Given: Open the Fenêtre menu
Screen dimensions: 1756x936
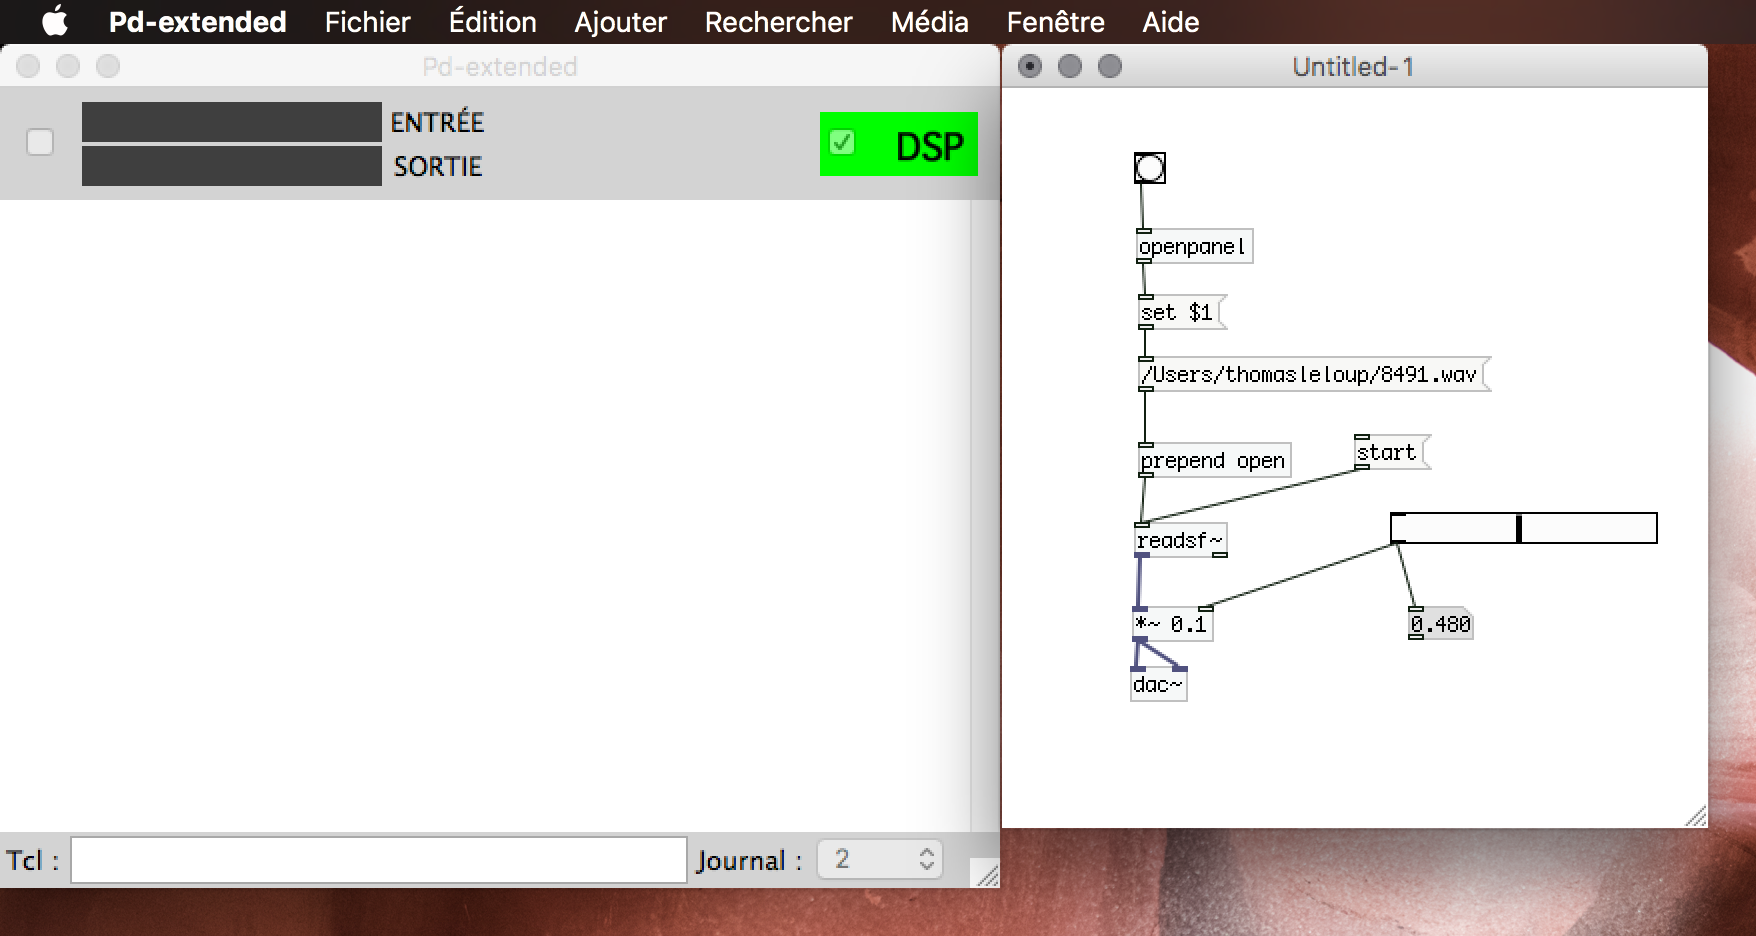Looking at the screenshot, I should 1055,22.
